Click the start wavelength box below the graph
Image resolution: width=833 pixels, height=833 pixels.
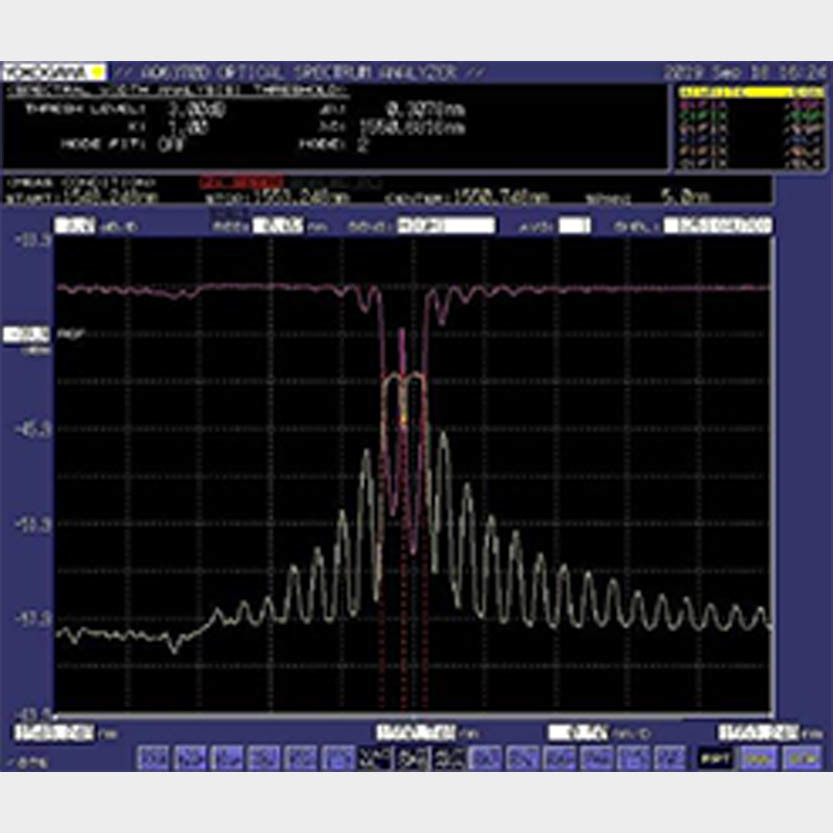click(x=55, y=732)
